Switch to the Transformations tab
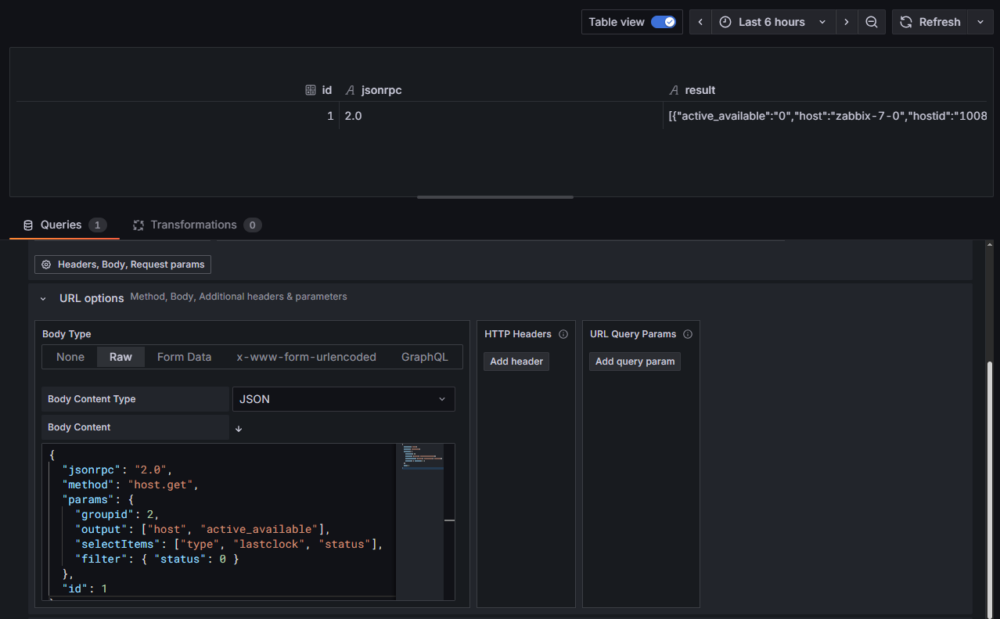 click(193, 225)
